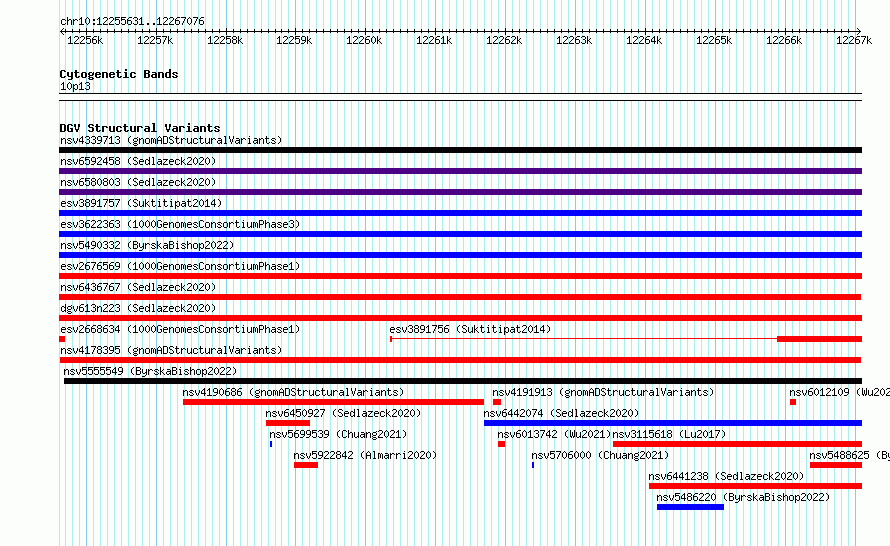
Task: Open the esv3891757 (Suktitipat2014) label
Action: tap(141, 203)
